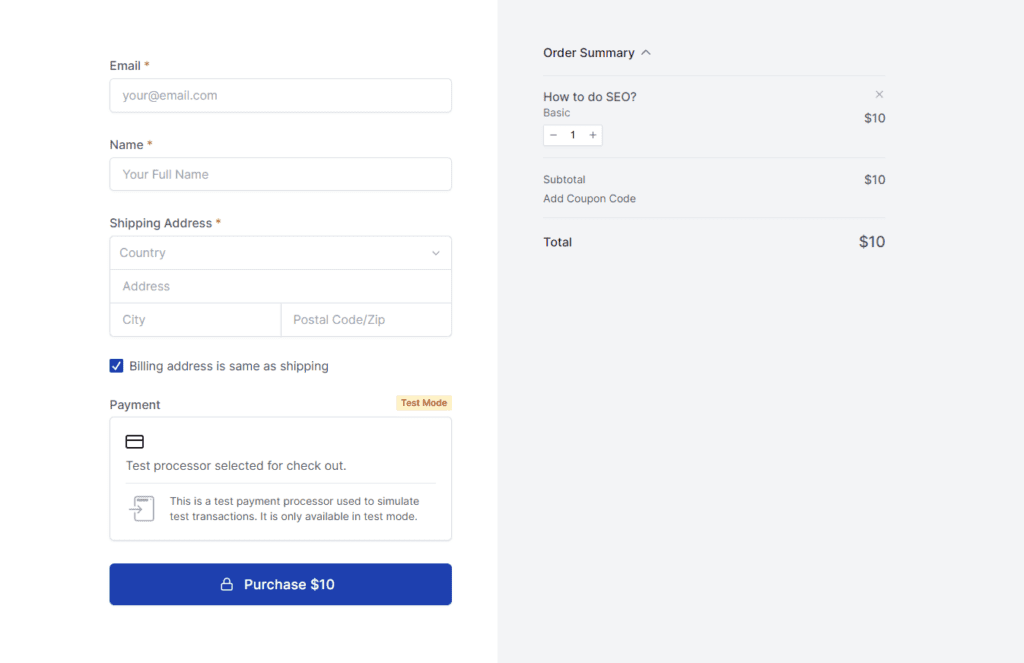Click Add Coupon Code link

tap(589, 199)
